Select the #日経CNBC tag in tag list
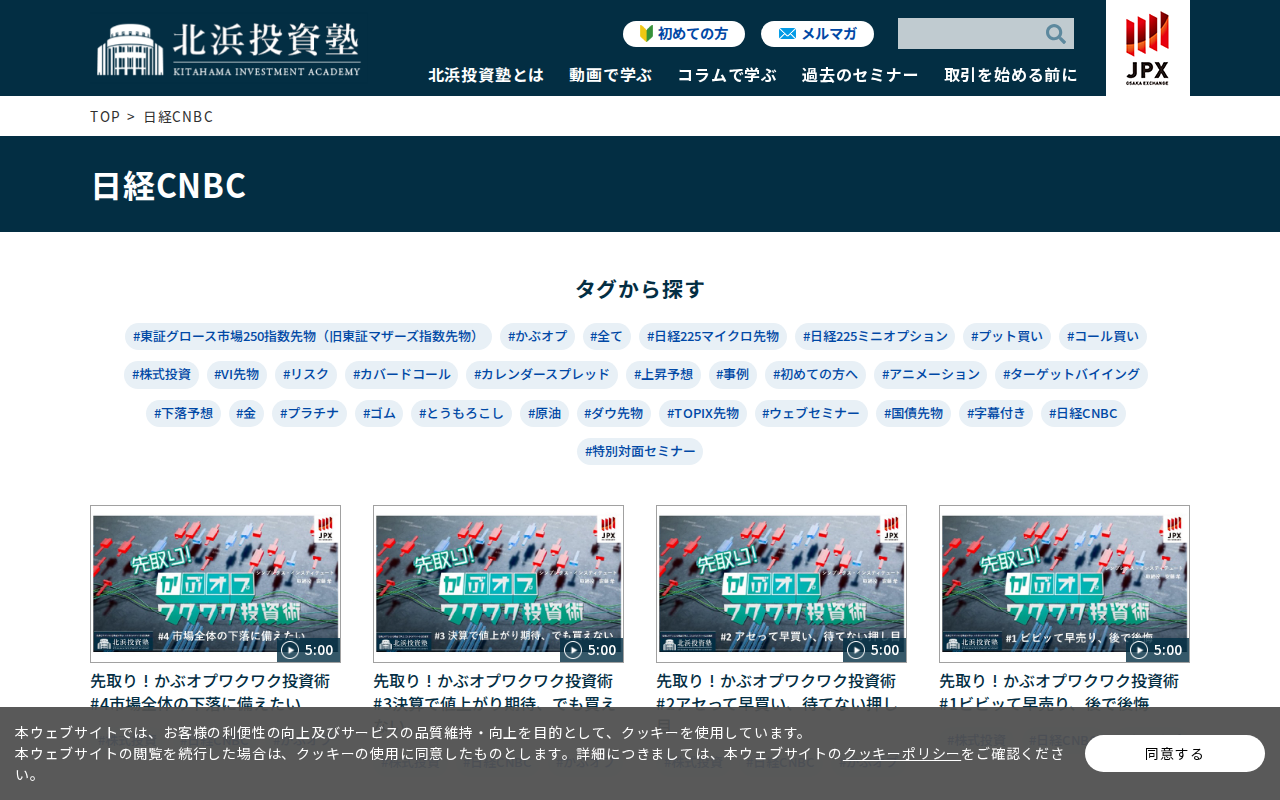Screen dimensions: 1280x800 click(1083, 414)
